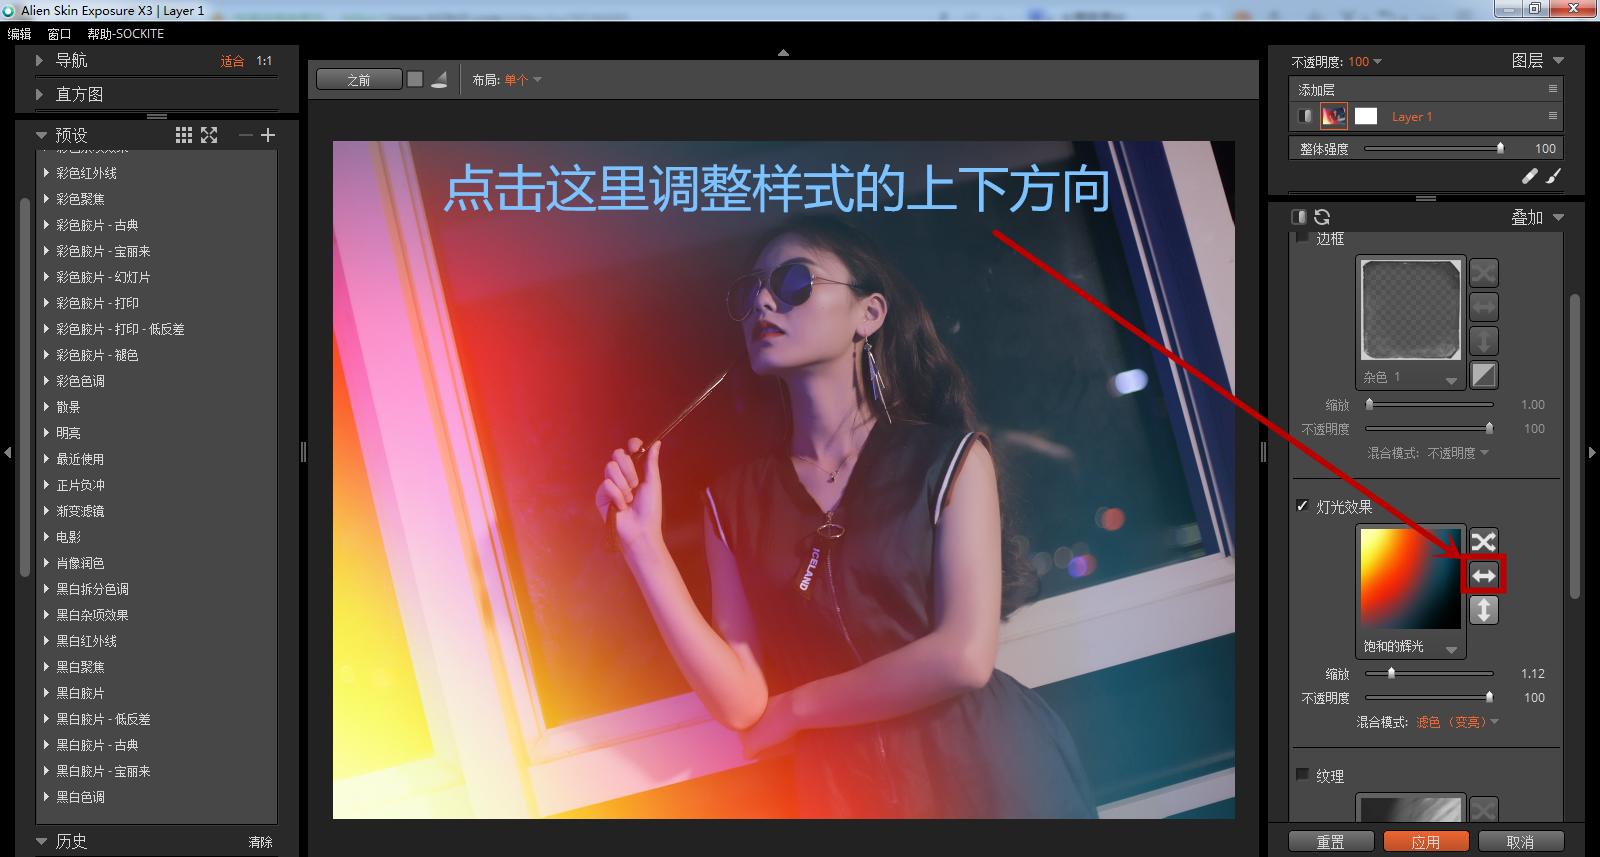Open the 布局 单个 layout dropdown

pyautogui.click(x=523, y=80)
